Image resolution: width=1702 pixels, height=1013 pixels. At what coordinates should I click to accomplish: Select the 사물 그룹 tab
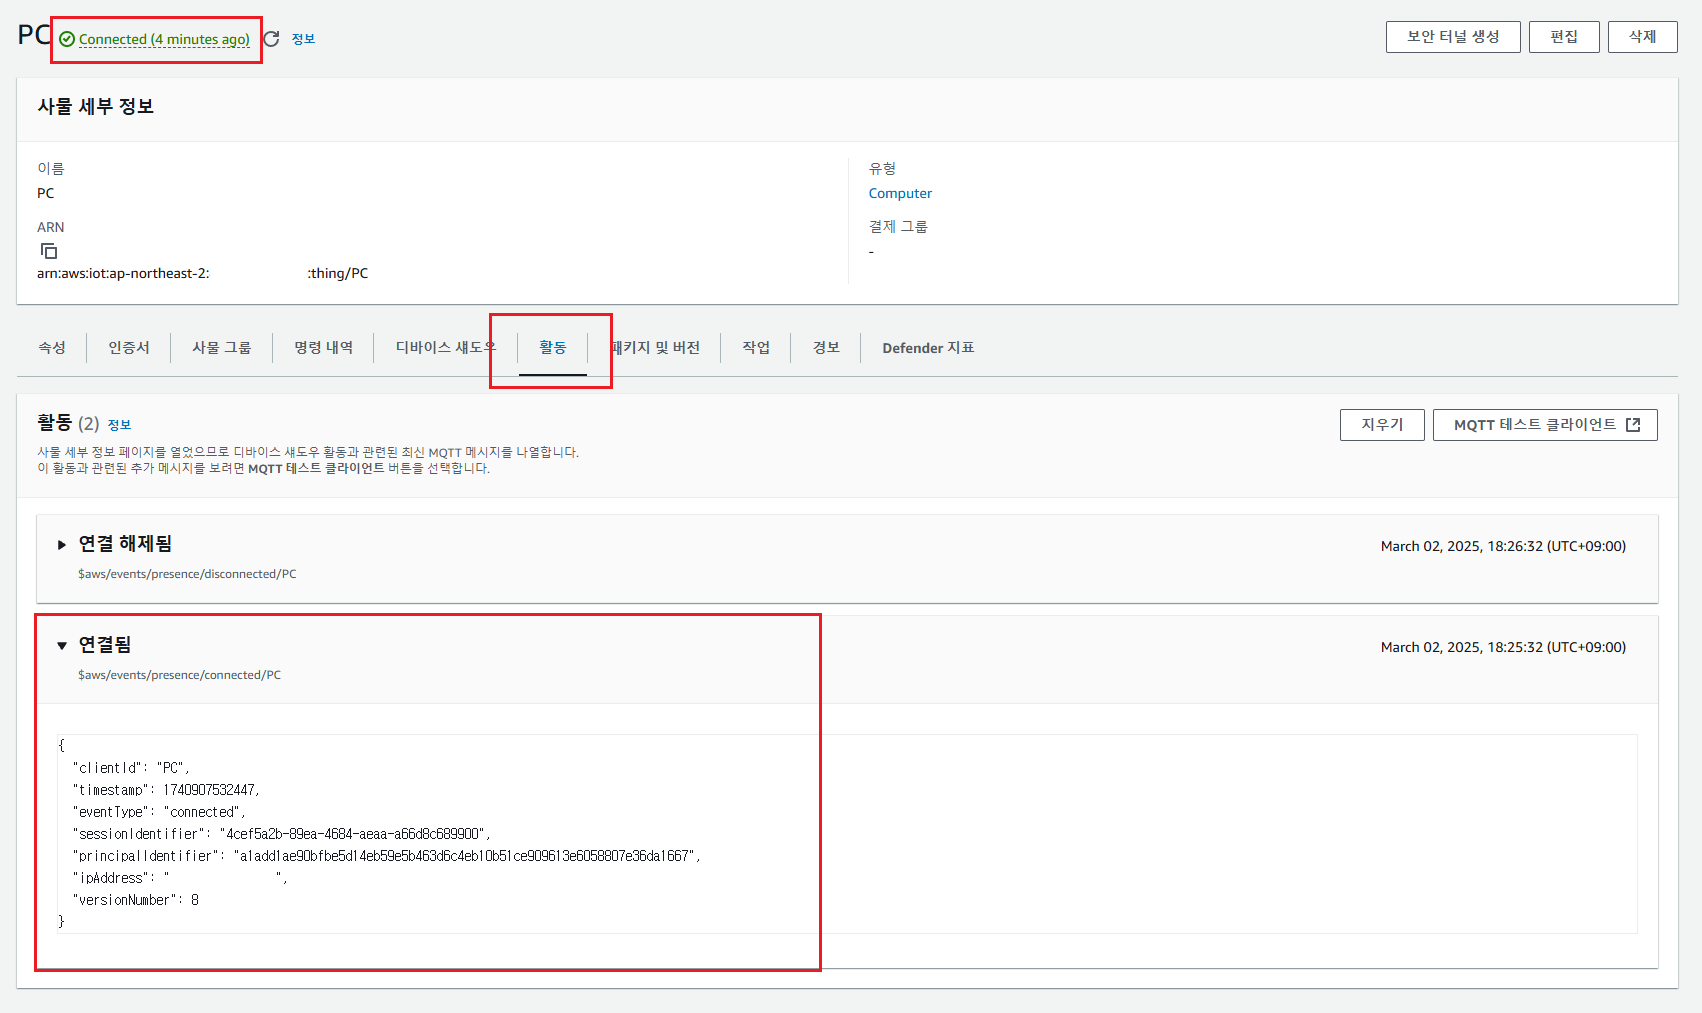coord(221,347)
